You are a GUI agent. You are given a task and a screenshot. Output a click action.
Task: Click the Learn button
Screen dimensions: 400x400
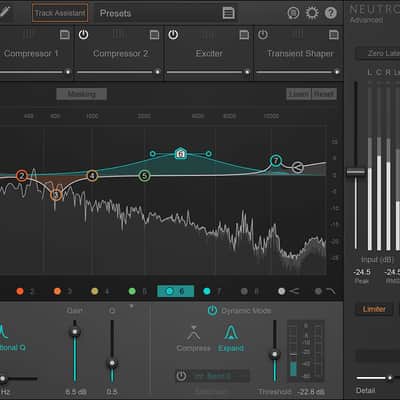coord(299,94)
